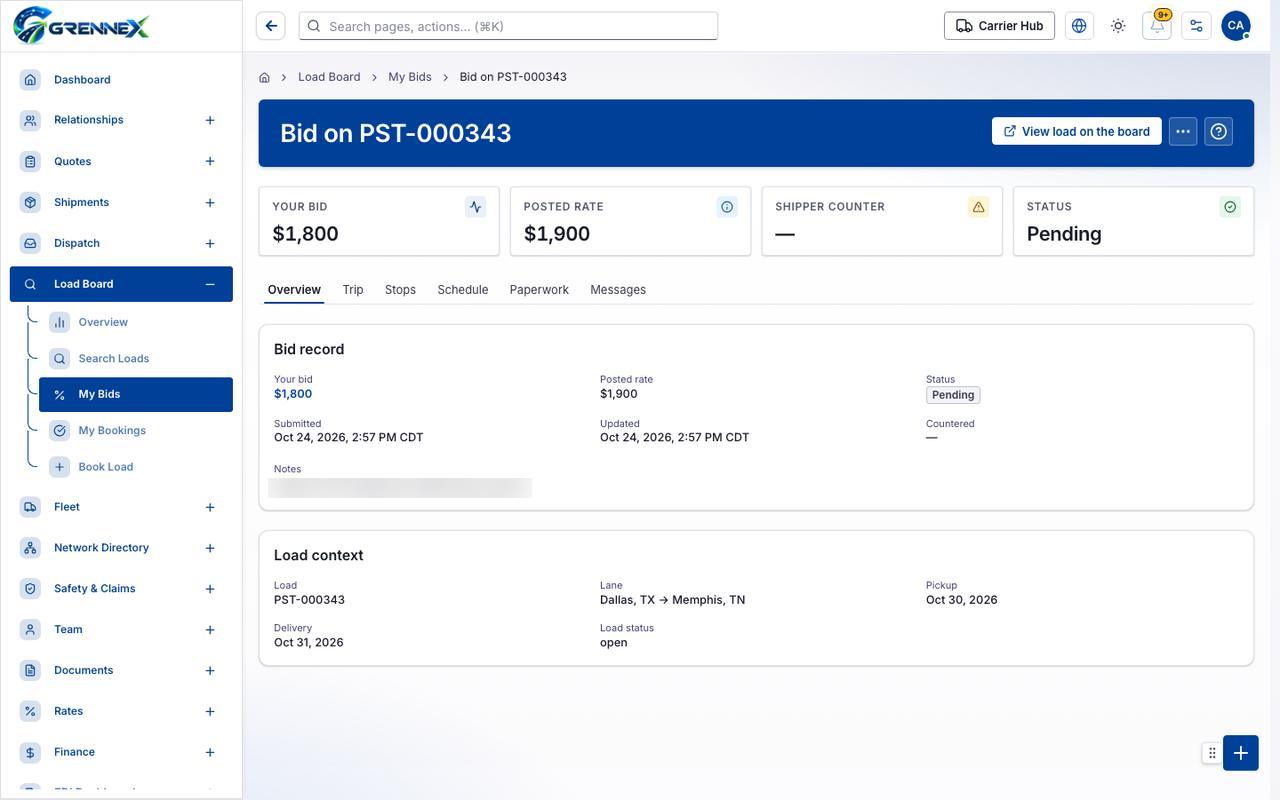Click the help question mark icon
Screen dimensions: 1280x800
coord(1218,131)
